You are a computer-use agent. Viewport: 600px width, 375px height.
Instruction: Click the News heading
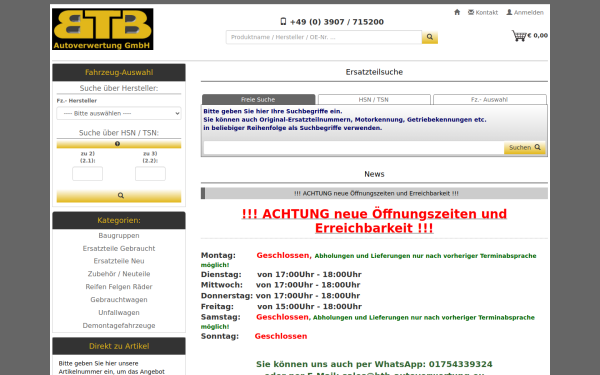[374, 174]
